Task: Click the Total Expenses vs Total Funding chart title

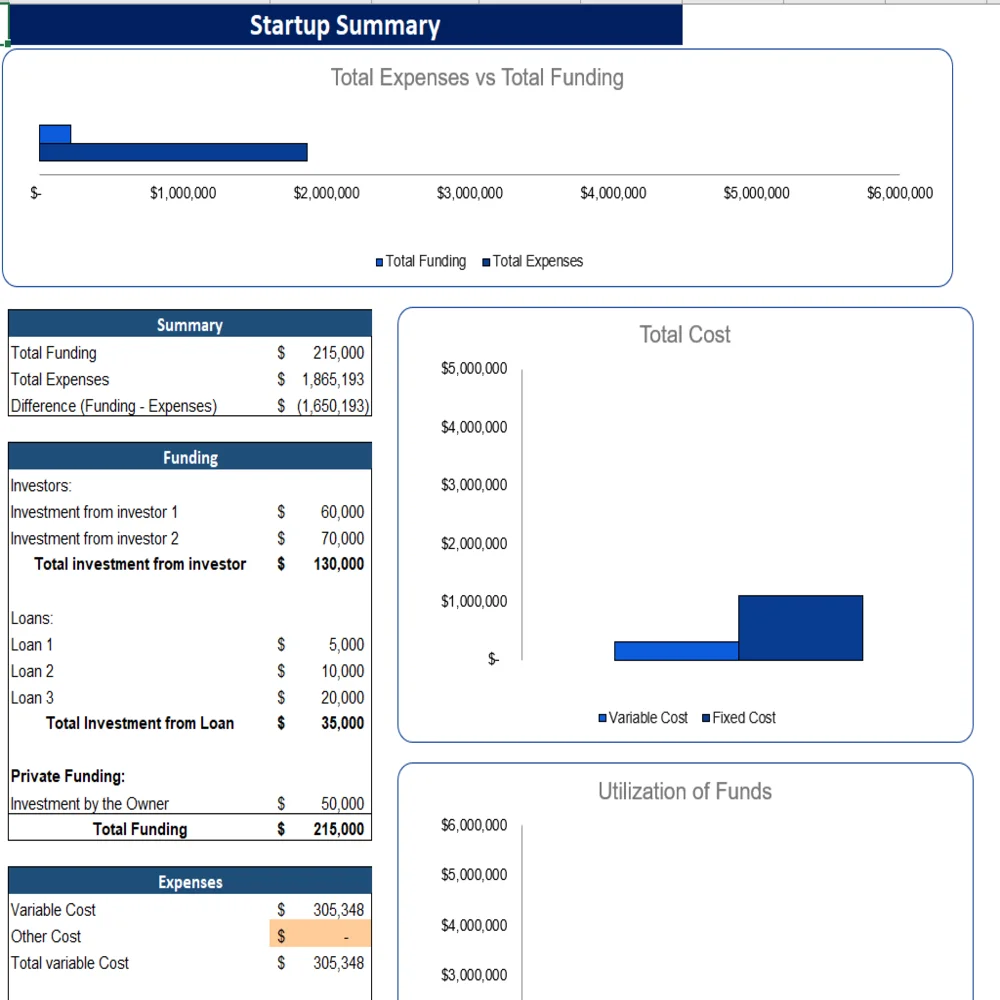Action: [x=477, y=77]
